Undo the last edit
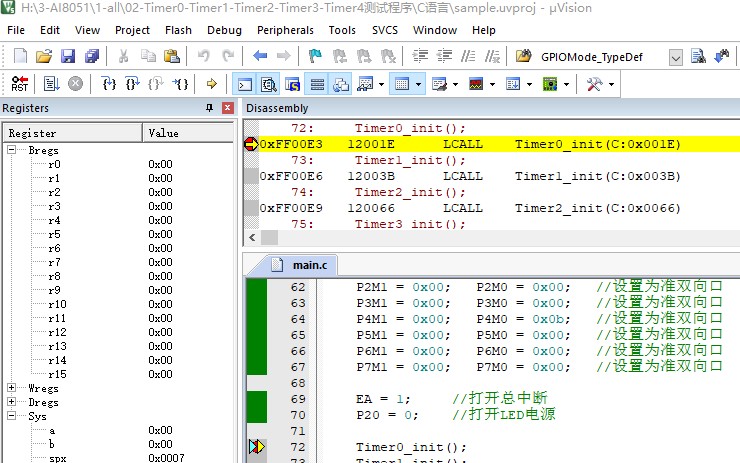Image resolution: width=740 pixels, height=463 pixels. pyautogui.click(x=204, y=56)
